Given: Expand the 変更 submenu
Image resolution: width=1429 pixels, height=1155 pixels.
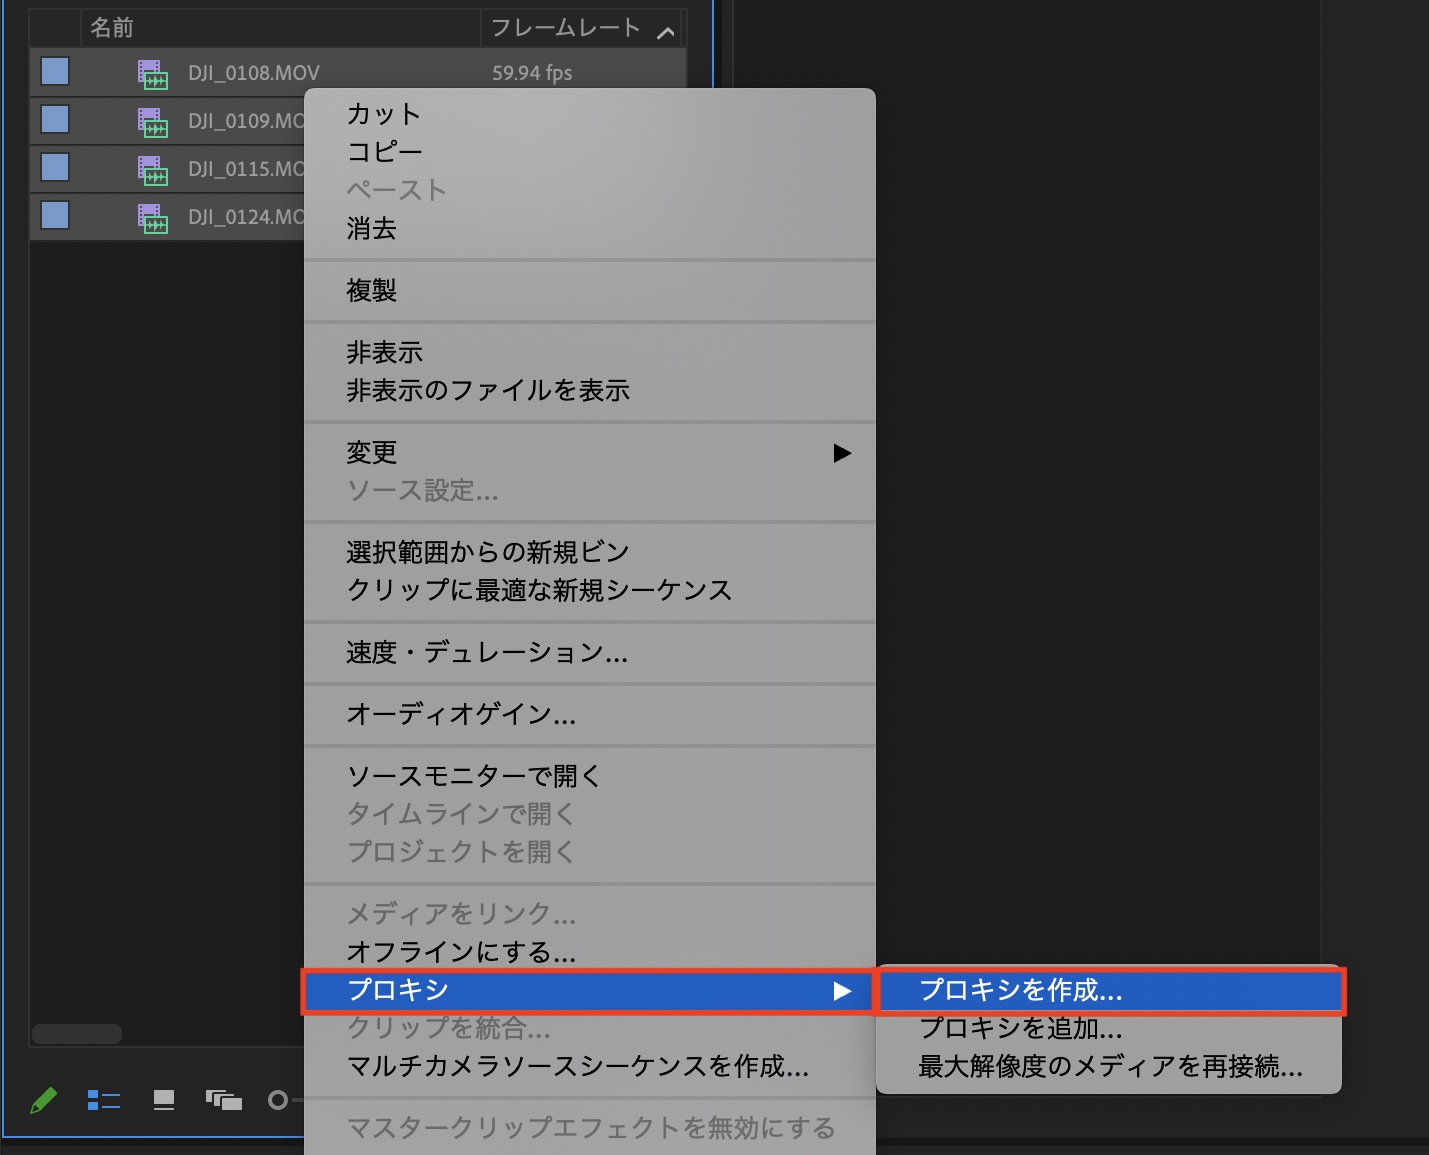Looking at the screenshot, I should click(x=589, y=453).
